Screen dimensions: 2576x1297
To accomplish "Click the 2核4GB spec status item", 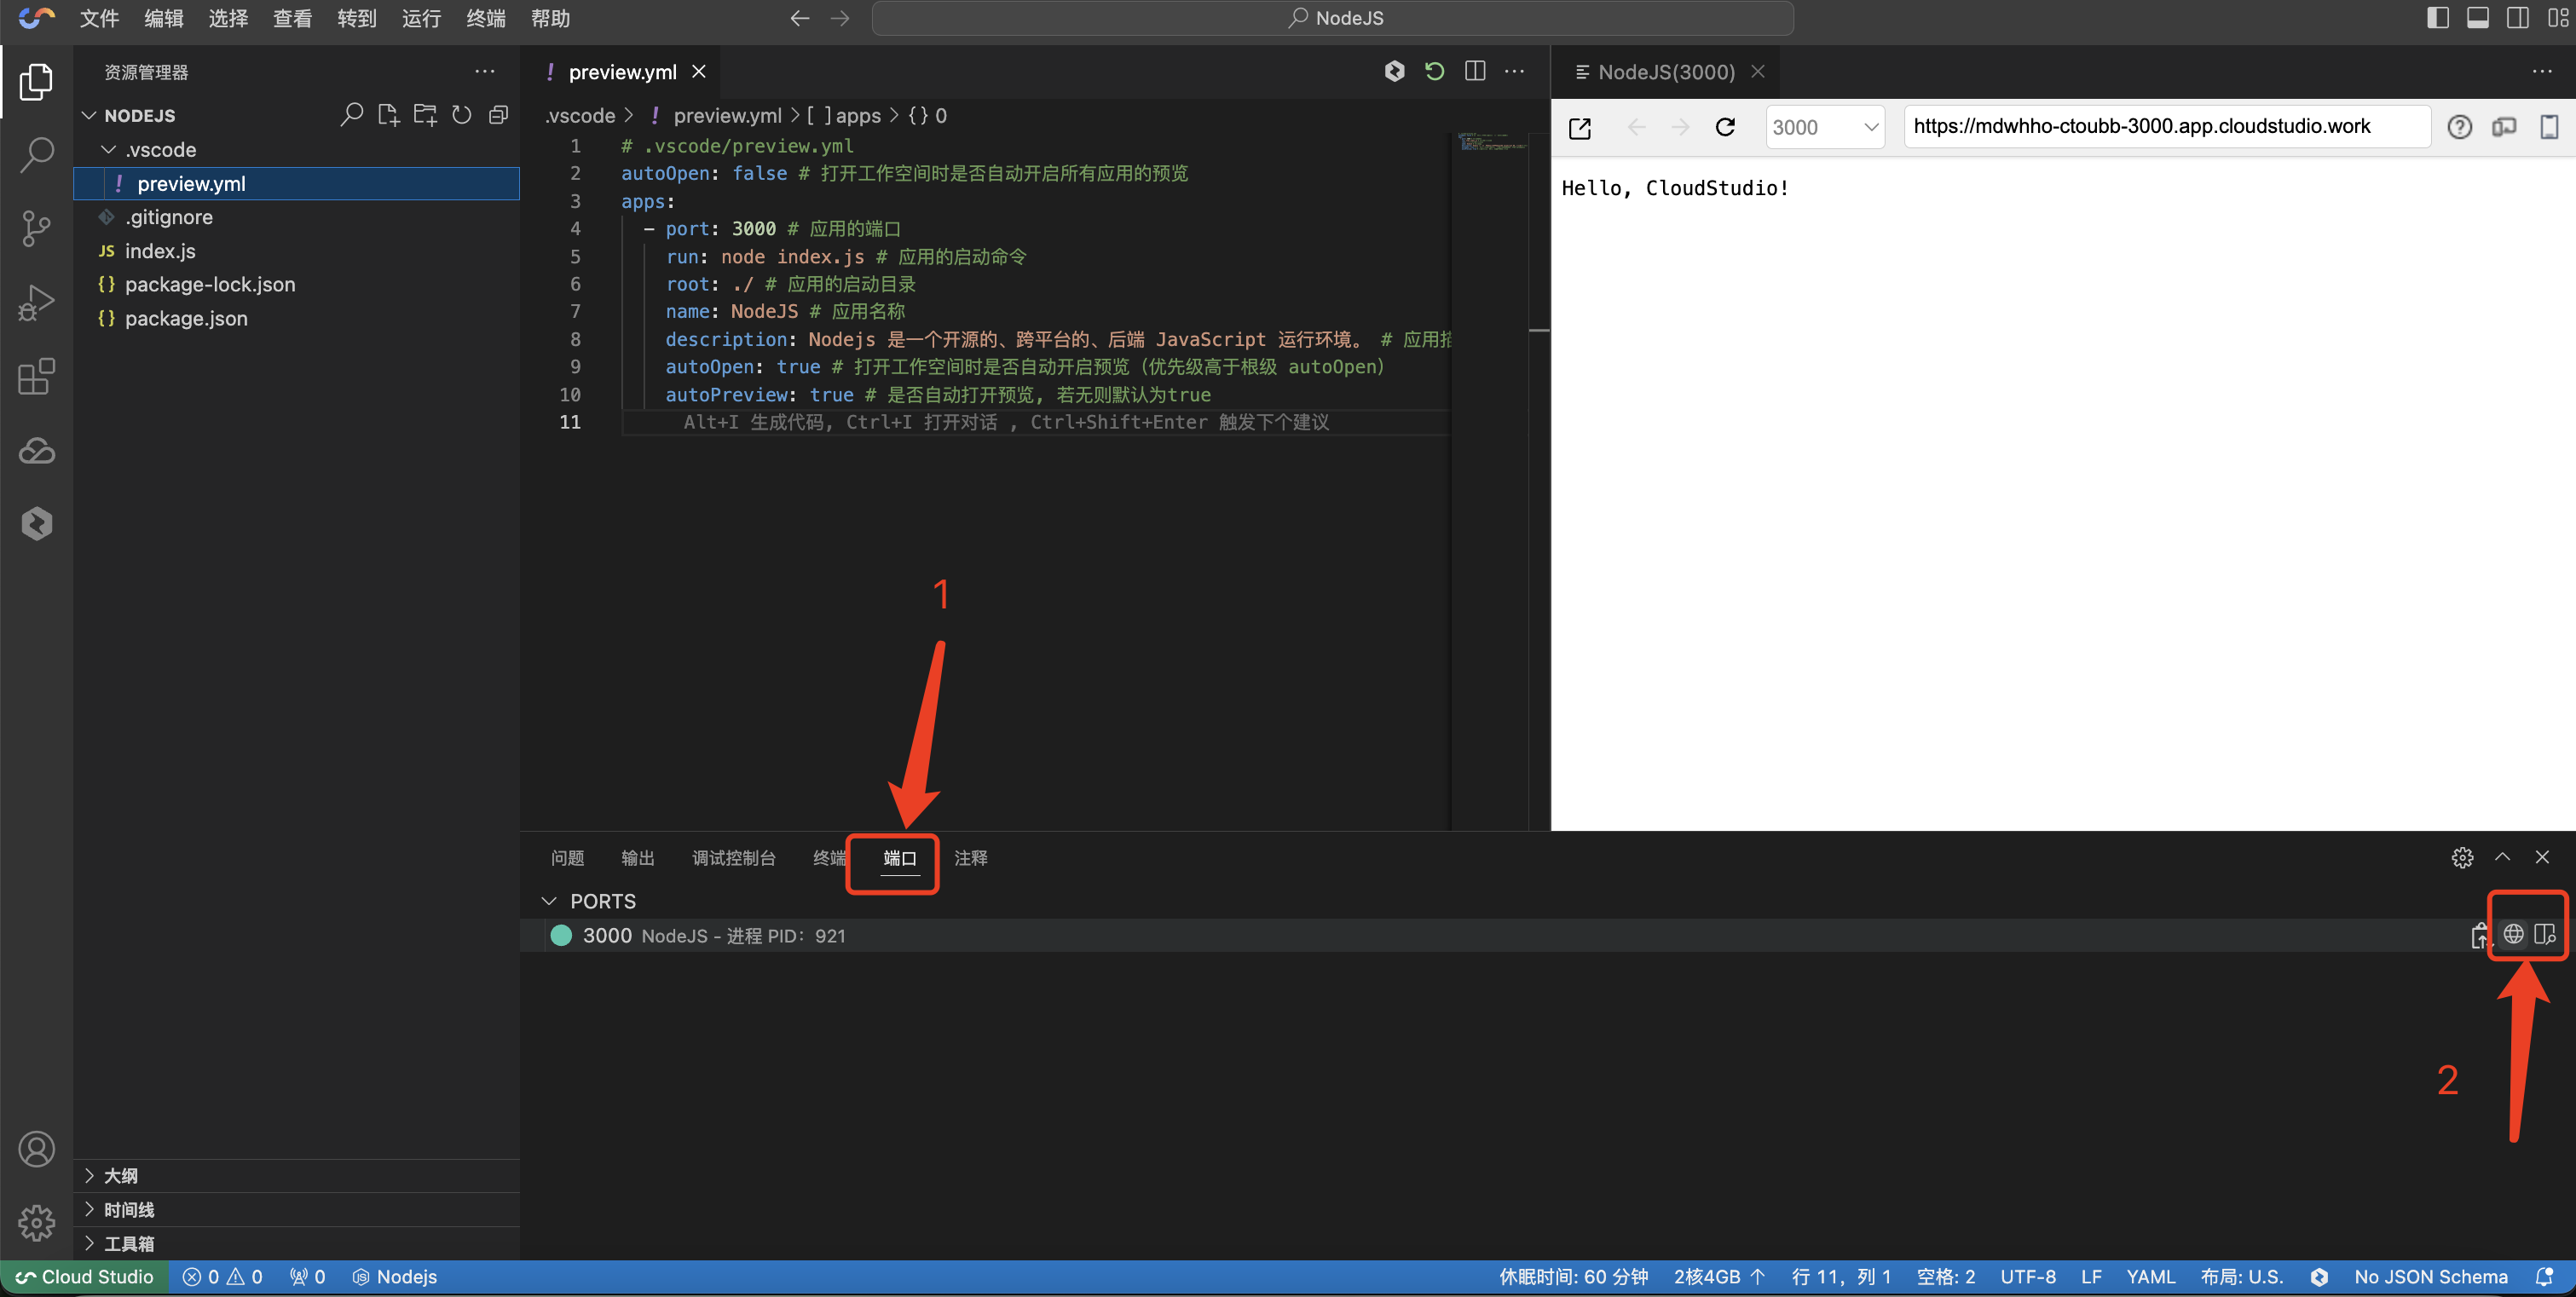I will [x=1719, y=1276].
